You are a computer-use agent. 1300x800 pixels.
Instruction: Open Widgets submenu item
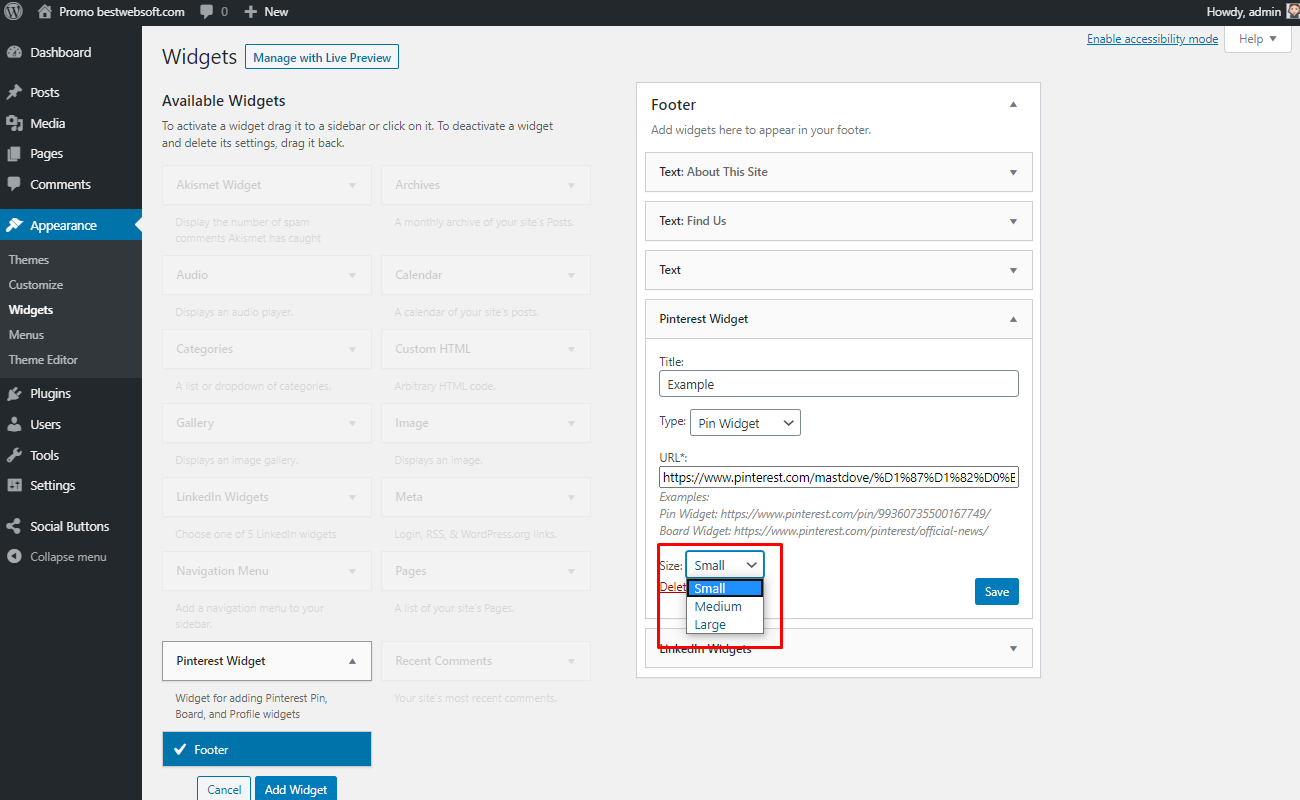click(31, 310)
